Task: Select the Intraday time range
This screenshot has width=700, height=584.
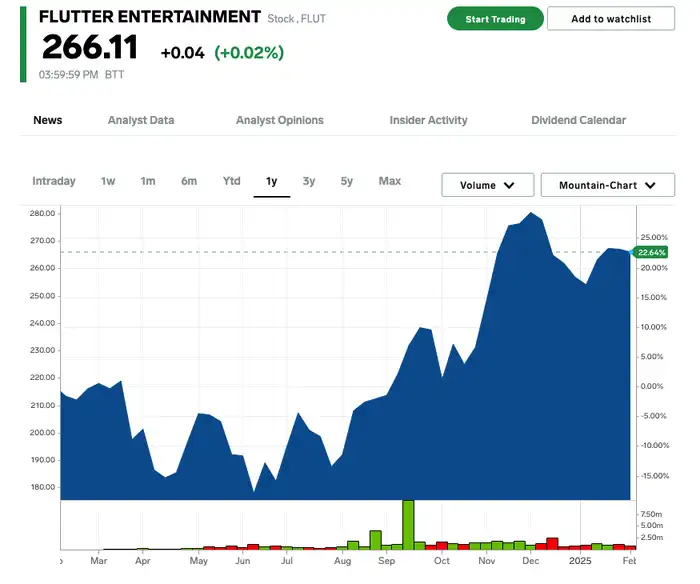Action: click(54, 181)
